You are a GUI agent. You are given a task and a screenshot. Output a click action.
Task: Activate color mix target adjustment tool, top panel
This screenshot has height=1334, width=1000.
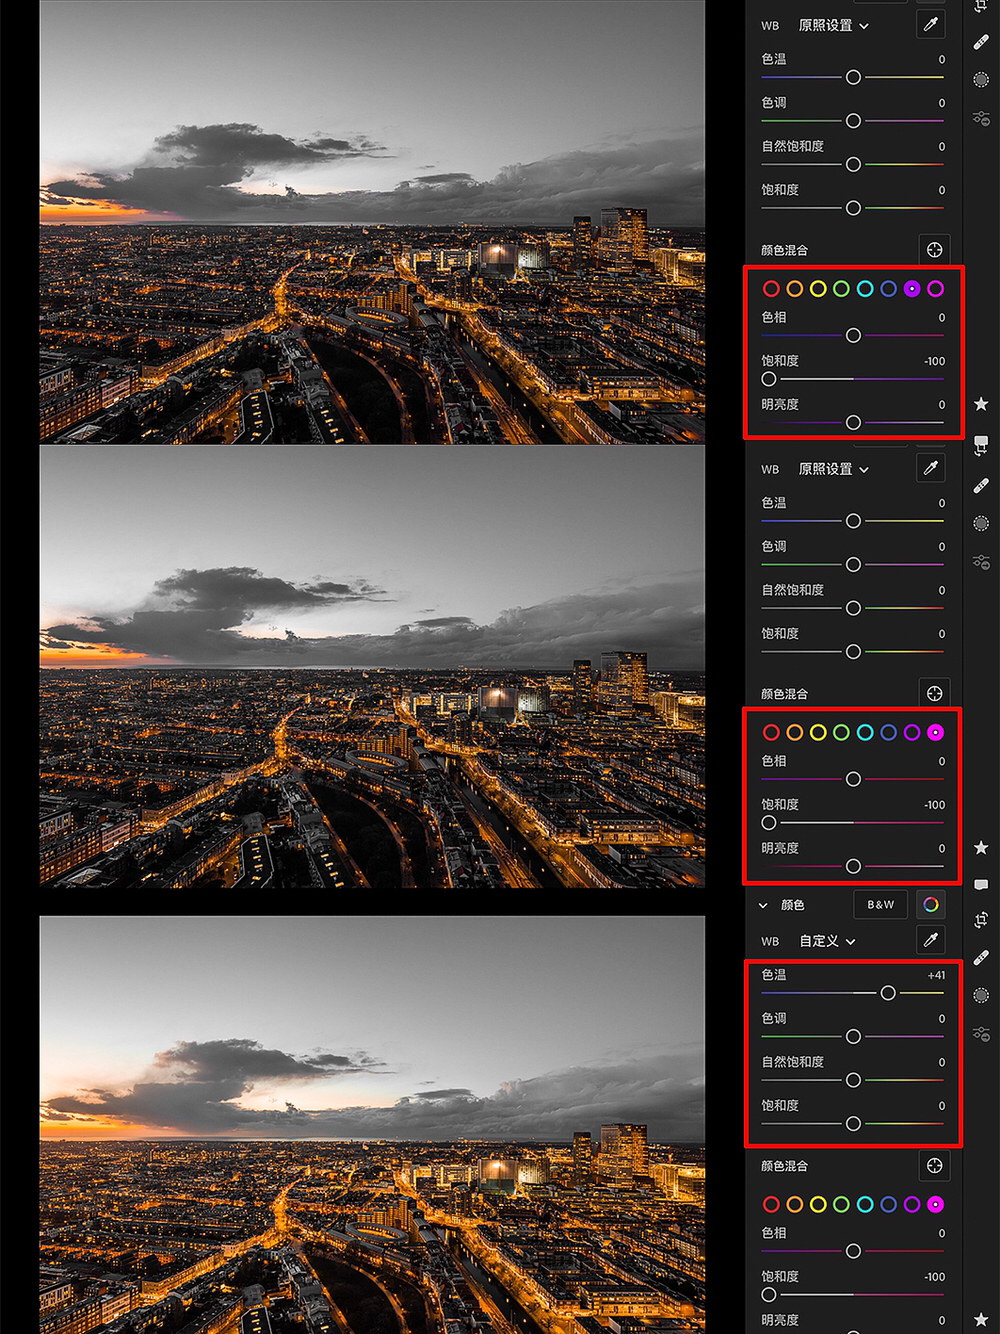point(934,249)
